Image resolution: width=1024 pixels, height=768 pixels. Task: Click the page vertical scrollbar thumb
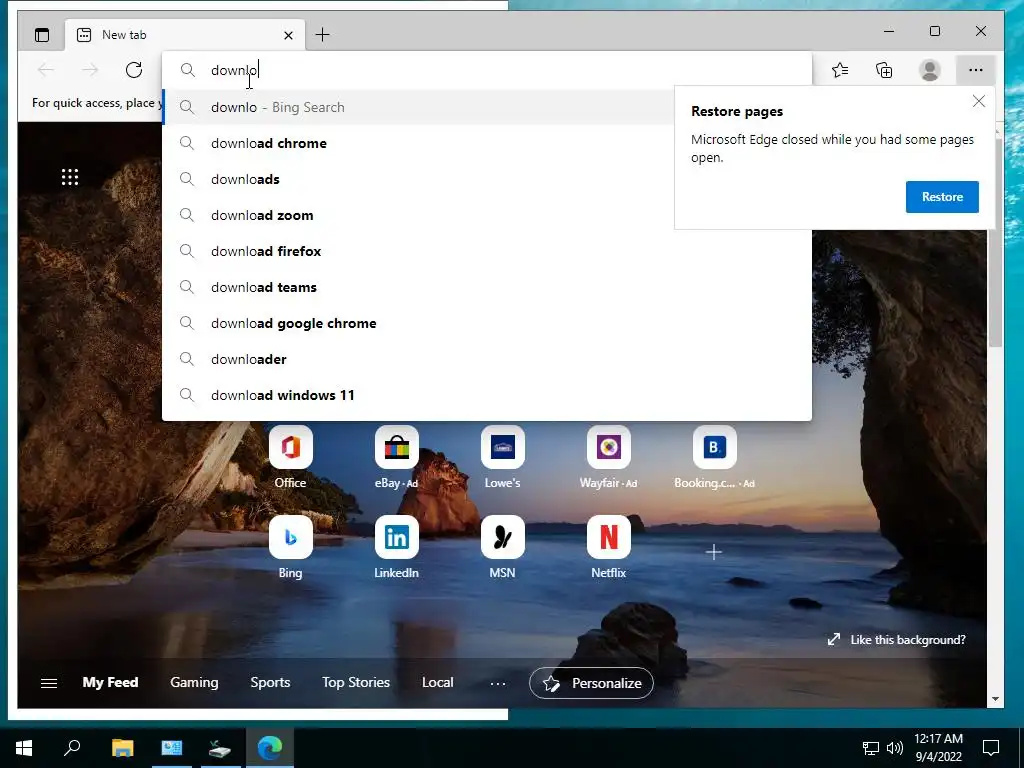[995, 242]
